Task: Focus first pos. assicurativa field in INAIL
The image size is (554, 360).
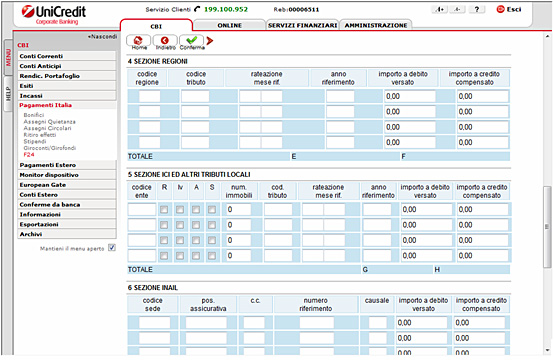Action: (206, 323)
